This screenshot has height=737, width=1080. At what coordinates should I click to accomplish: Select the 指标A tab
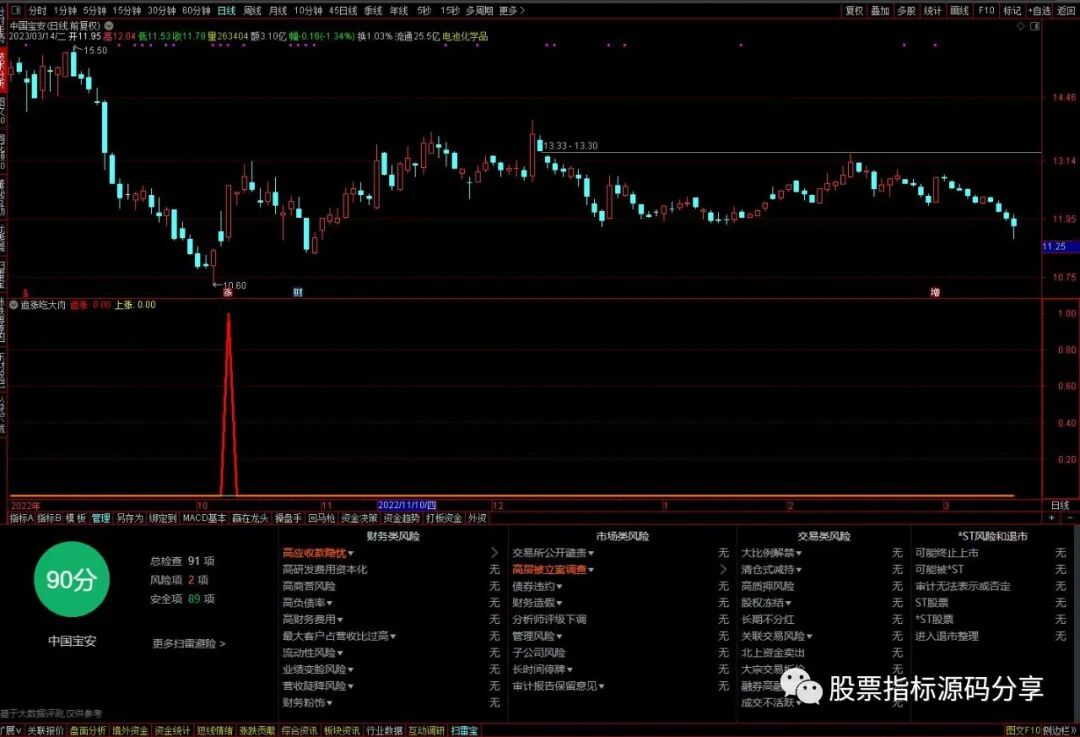coord(21,518)
